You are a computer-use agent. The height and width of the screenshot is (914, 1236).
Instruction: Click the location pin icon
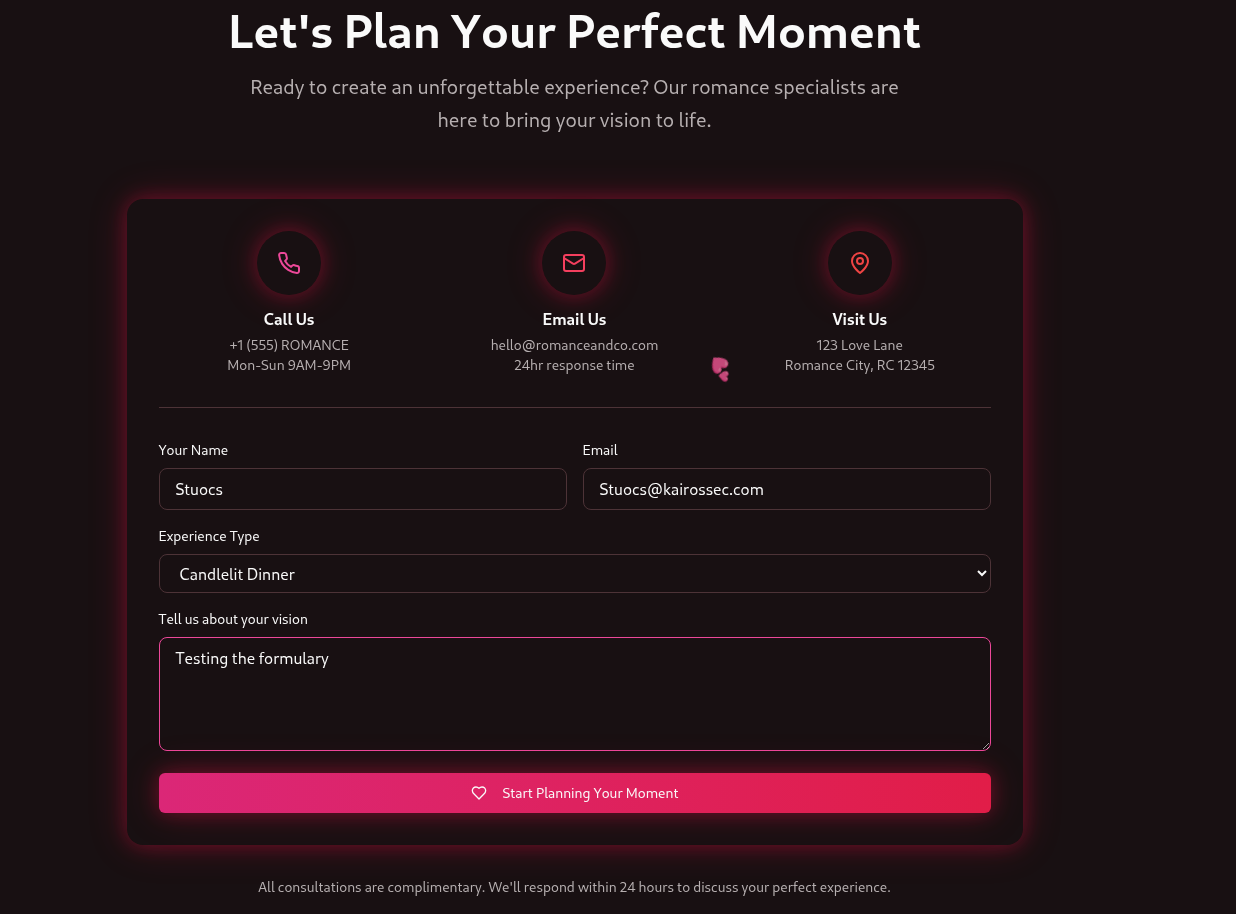(859, 263)
